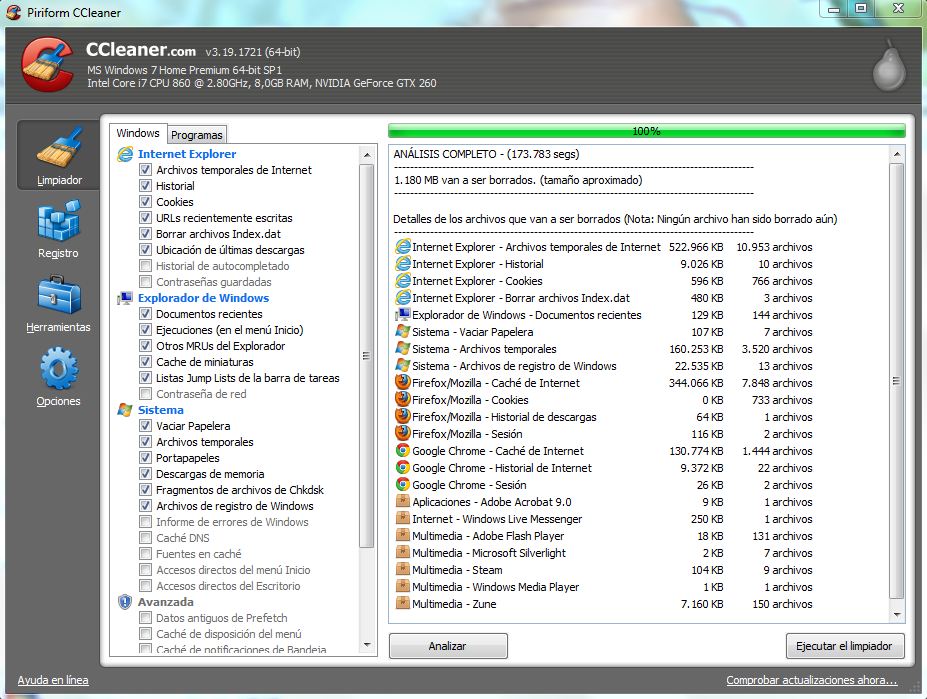Uncheck Archivos temporales de Internet checkbox
The height and width of the screenshot is (699, 927).
click(145, 170)
